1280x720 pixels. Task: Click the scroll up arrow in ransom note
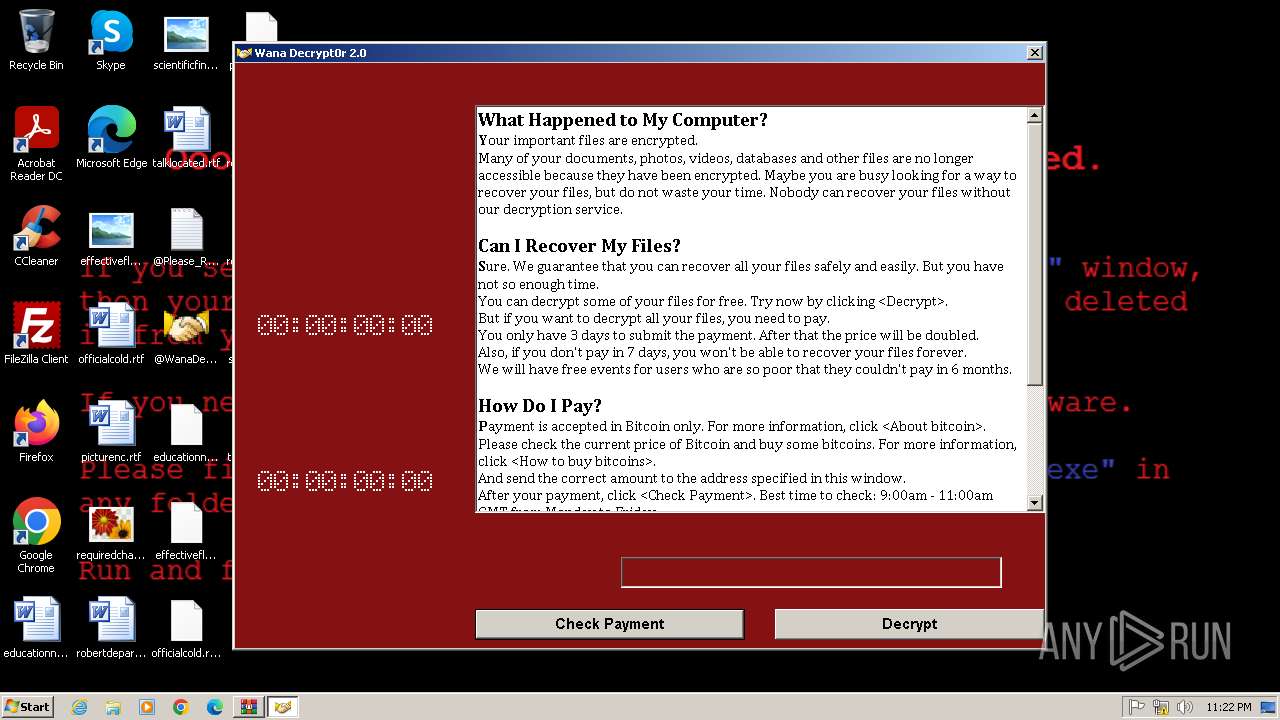coord(1035,116)
